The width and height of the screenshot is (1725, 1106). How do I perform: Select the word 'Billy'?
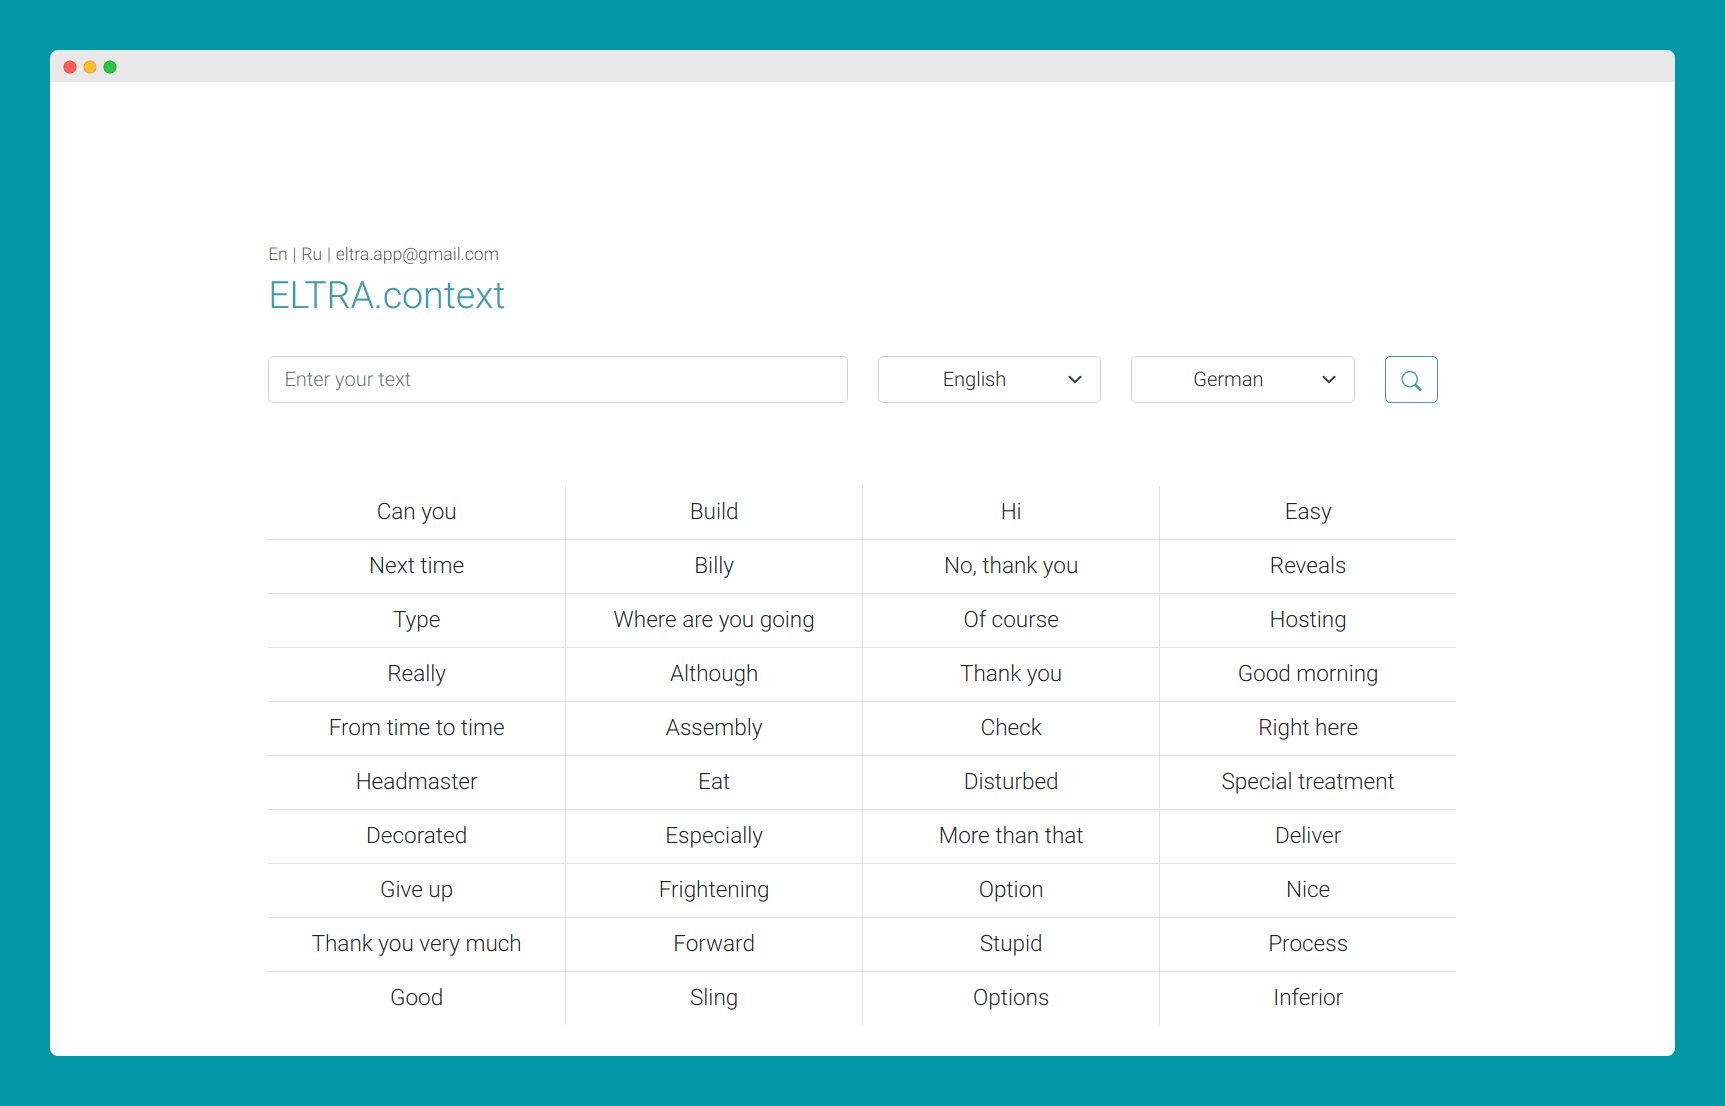713,565
